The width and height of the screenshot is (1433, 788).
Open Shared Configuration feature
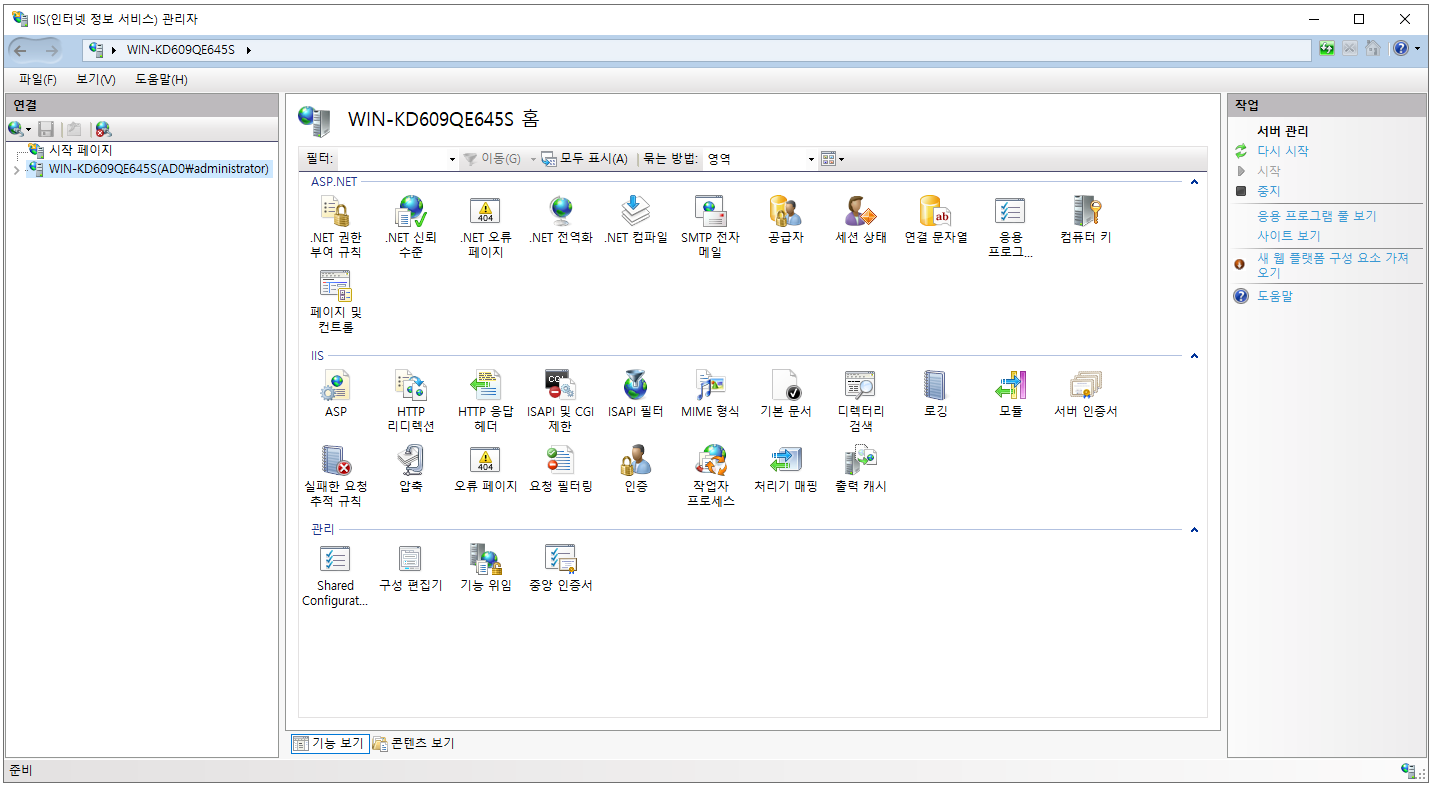coord(335,576)
